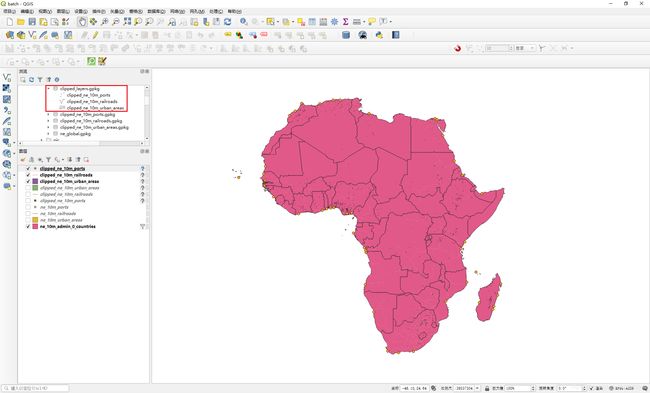This screenshot has height=393, width=650.
Task: Open the first menu in menu bar
Action: click(x=9, y=11)
